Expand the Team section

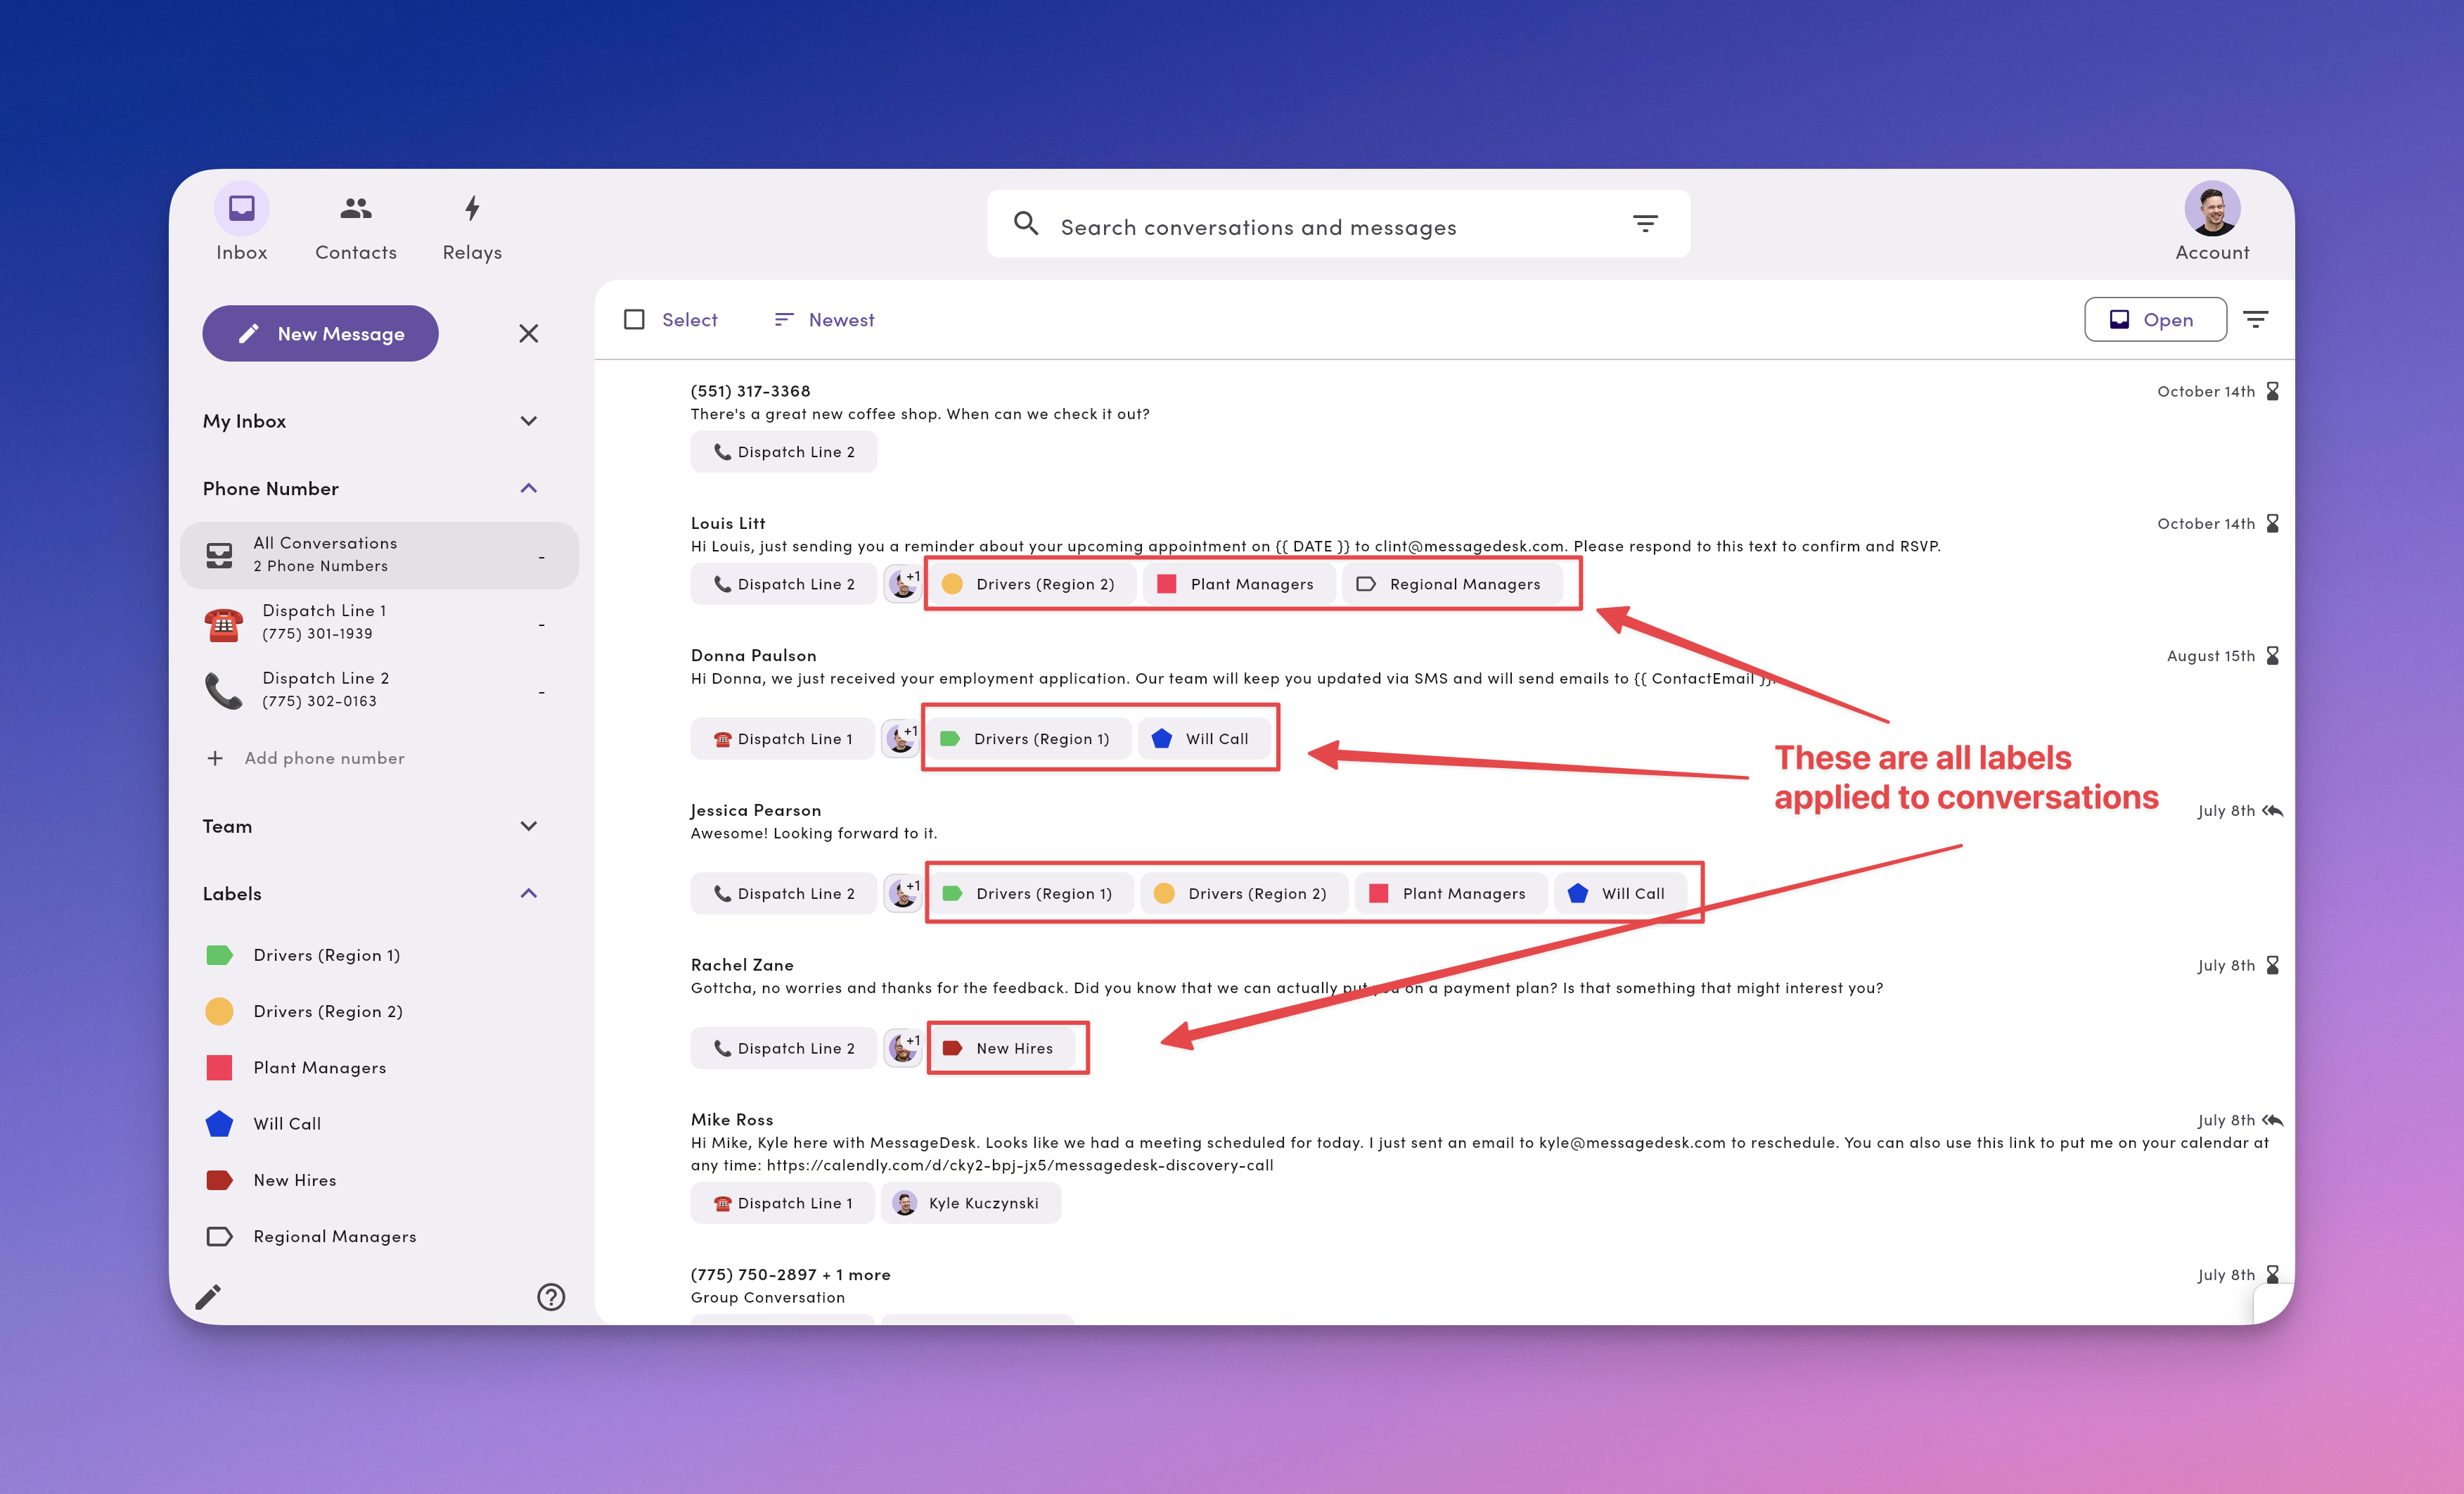(x=529, y=826)
